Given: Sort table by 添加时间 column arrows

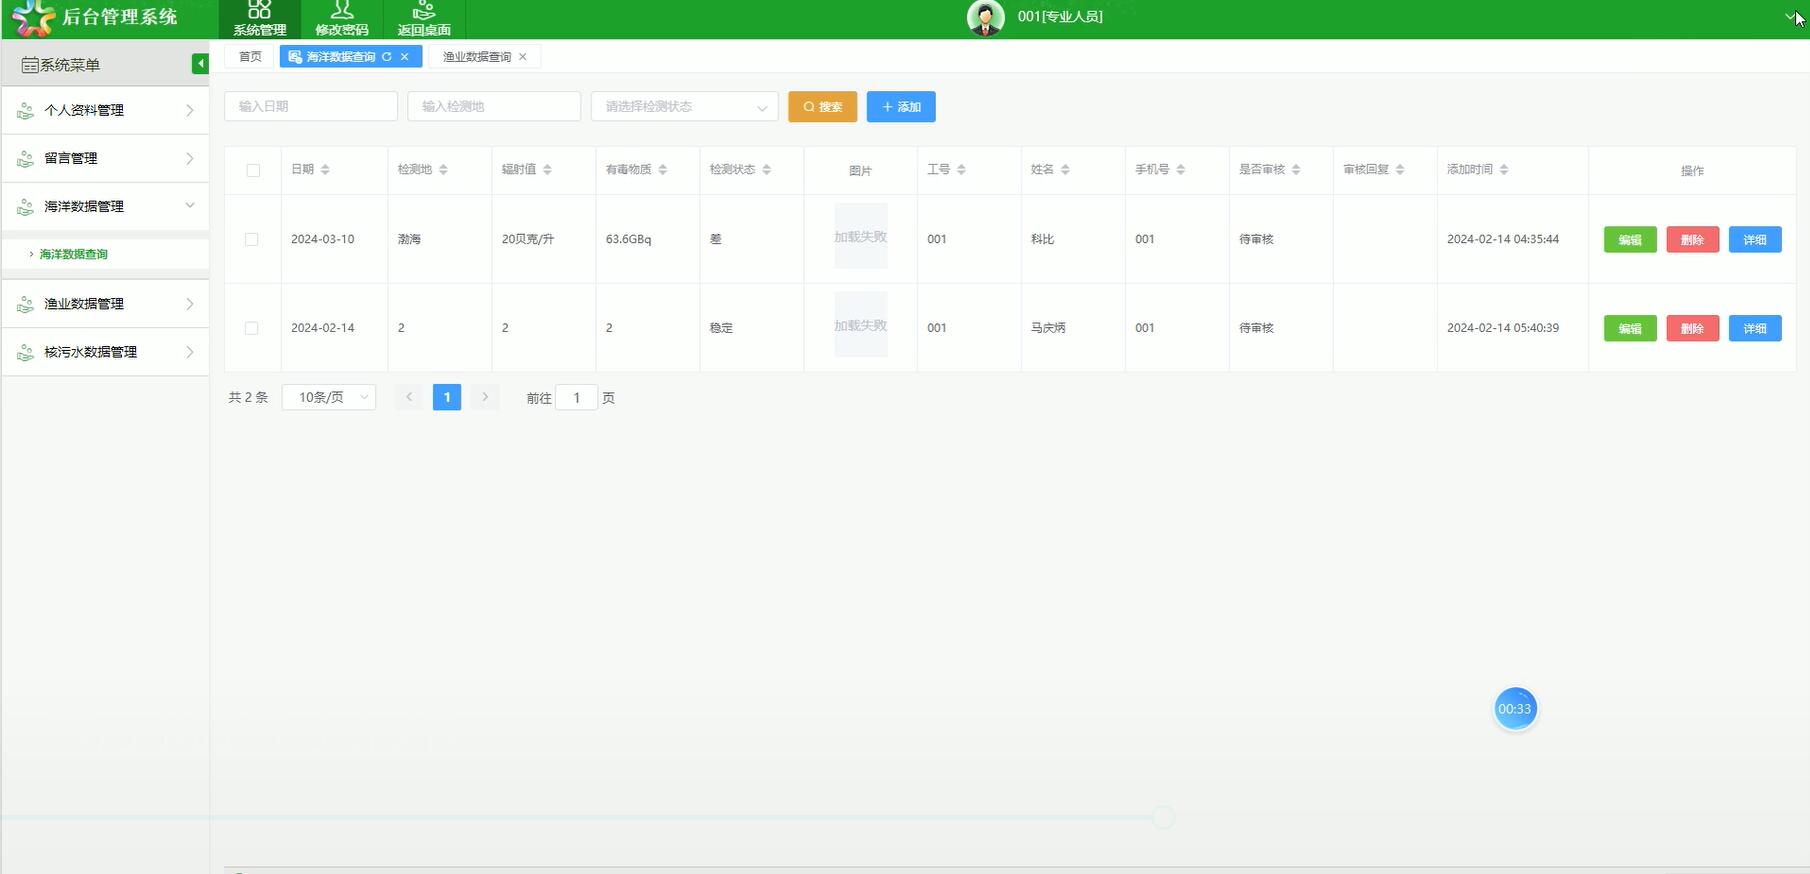Looking at the screenshot, I should click(x=1503, y=170).
